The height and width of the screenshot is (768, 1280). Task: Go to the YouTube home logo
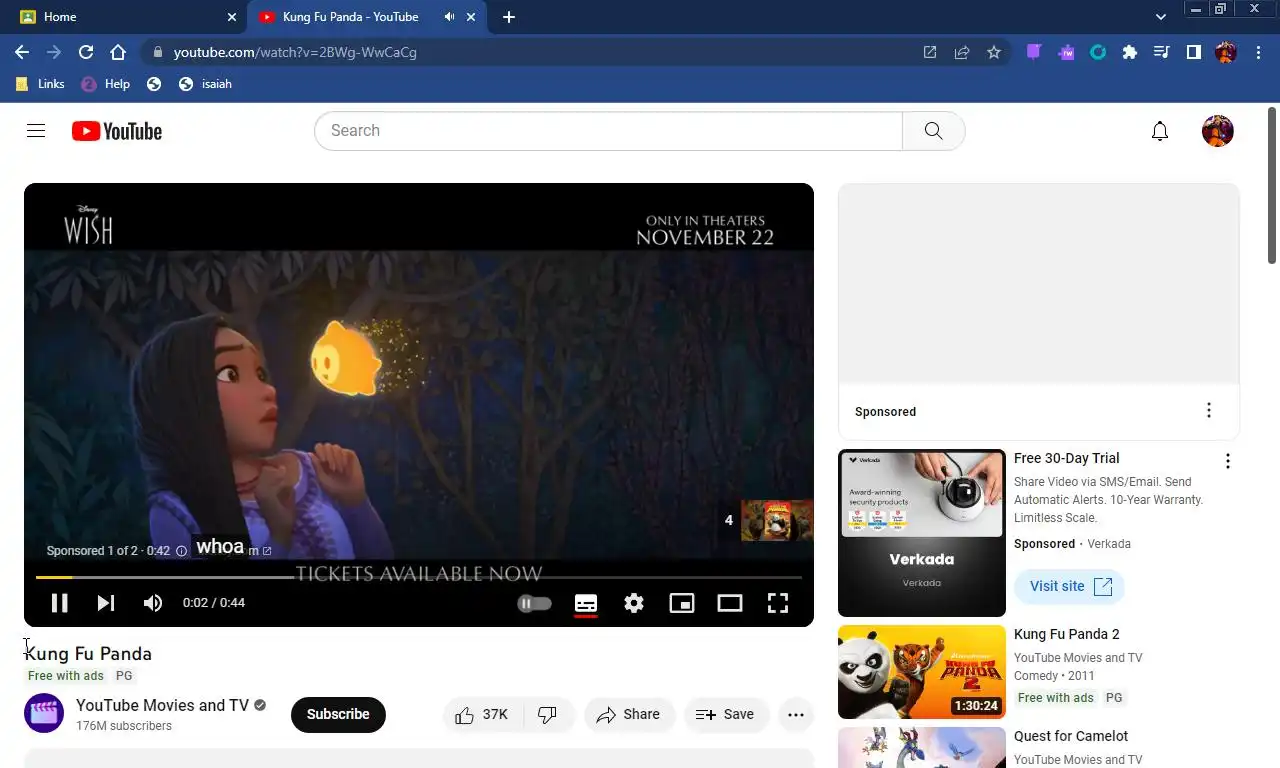pyautogui.click(x=117, y=131)
